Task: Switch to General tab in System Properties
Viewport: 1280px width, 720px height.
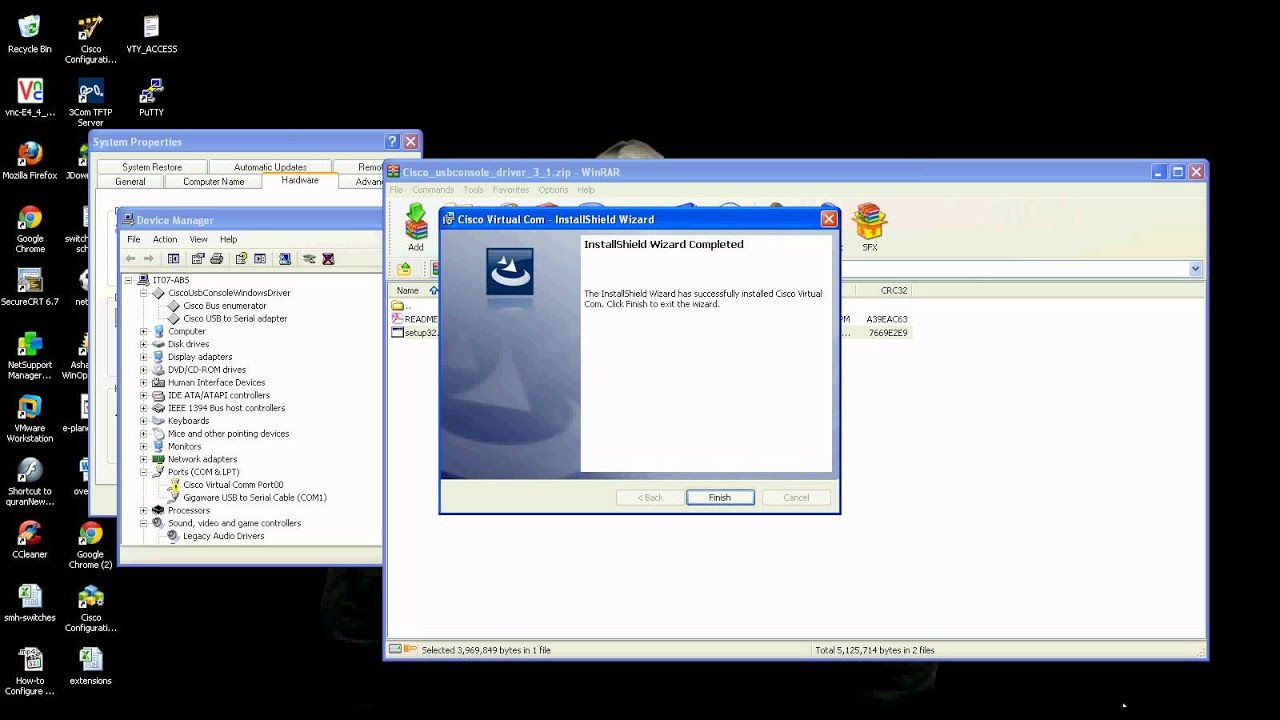Action: 130,182
